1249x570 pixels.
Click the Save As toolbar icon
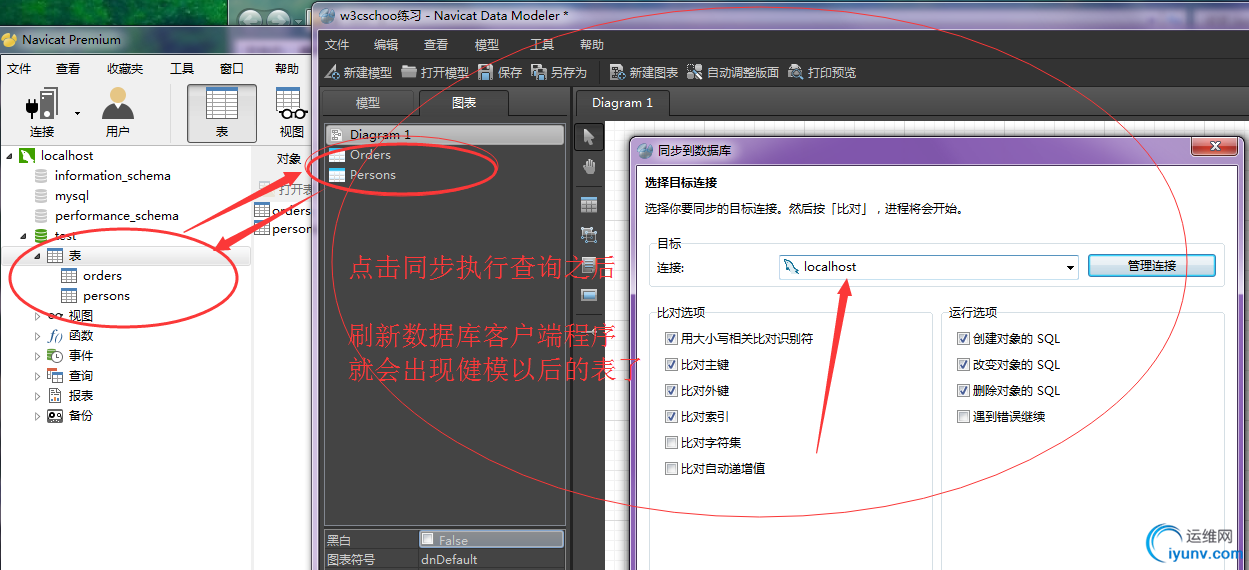click(x=539, y=72)
